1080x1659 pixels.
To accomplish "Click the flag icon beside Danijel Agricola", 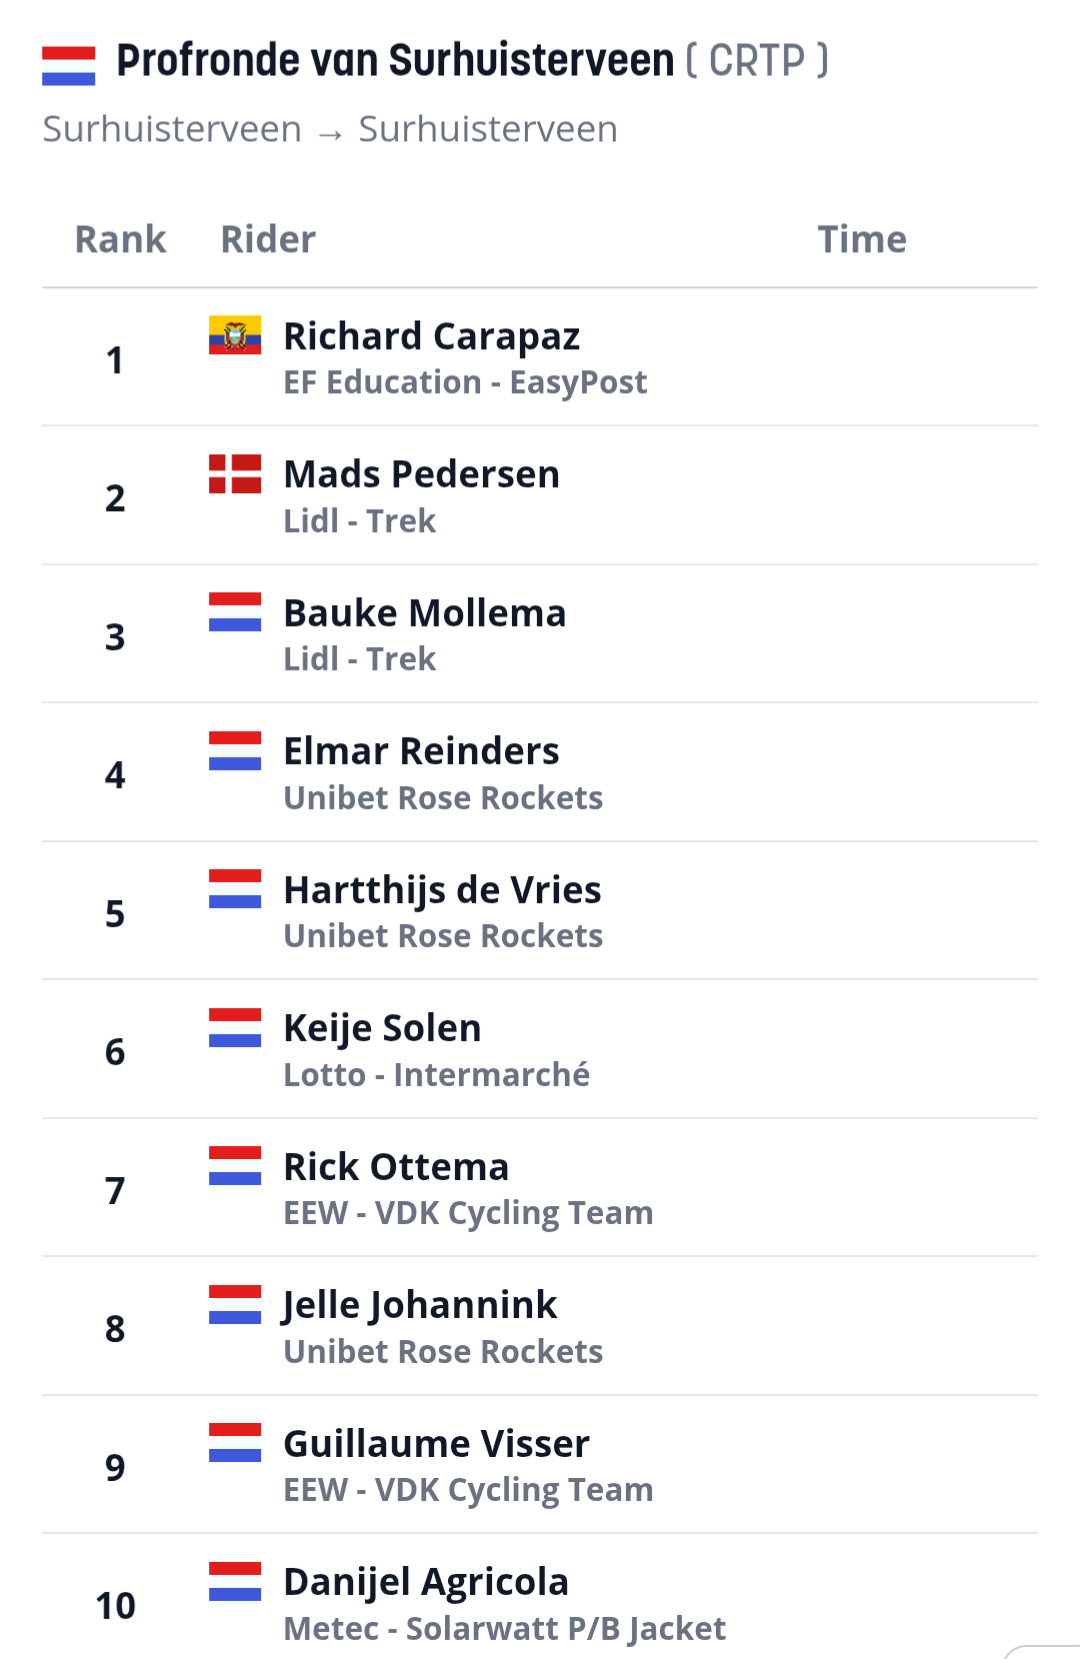I will (235, 1581).
